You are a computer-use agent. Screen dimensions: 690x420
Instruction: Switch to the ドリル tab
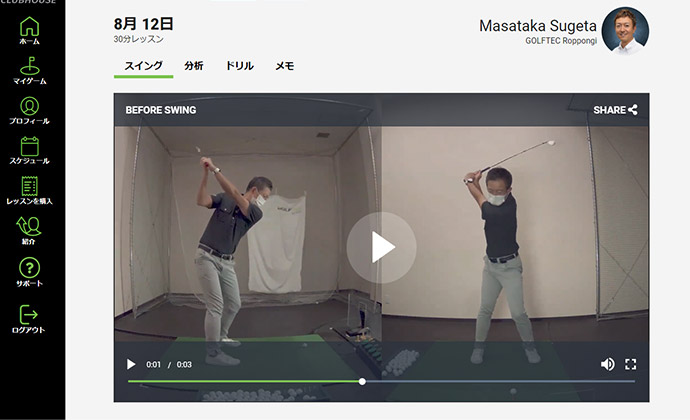tap(239, 66)
